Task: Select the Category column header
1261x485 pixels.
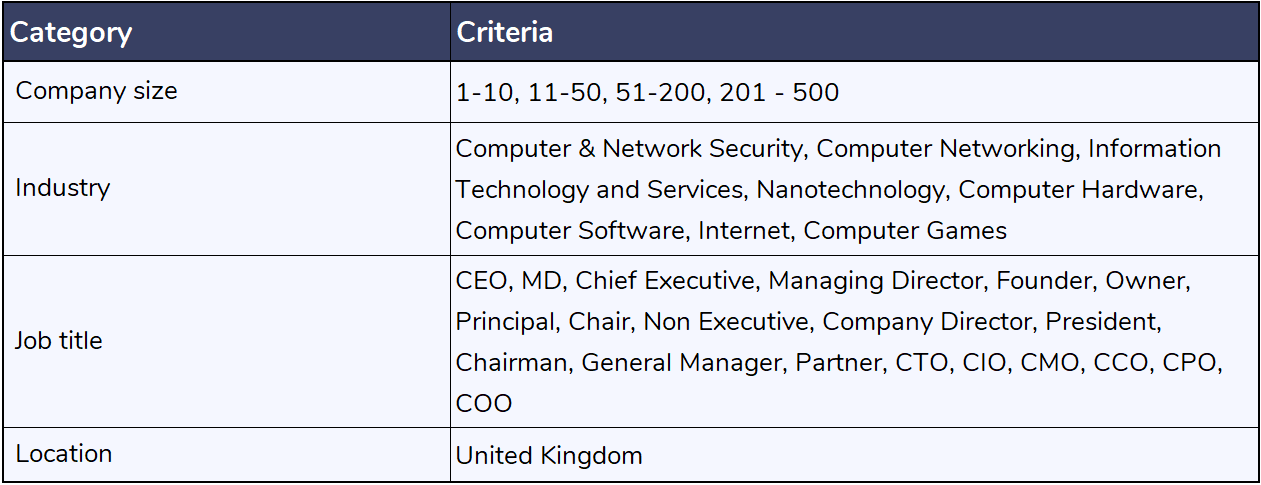Action: click(71, 32)
